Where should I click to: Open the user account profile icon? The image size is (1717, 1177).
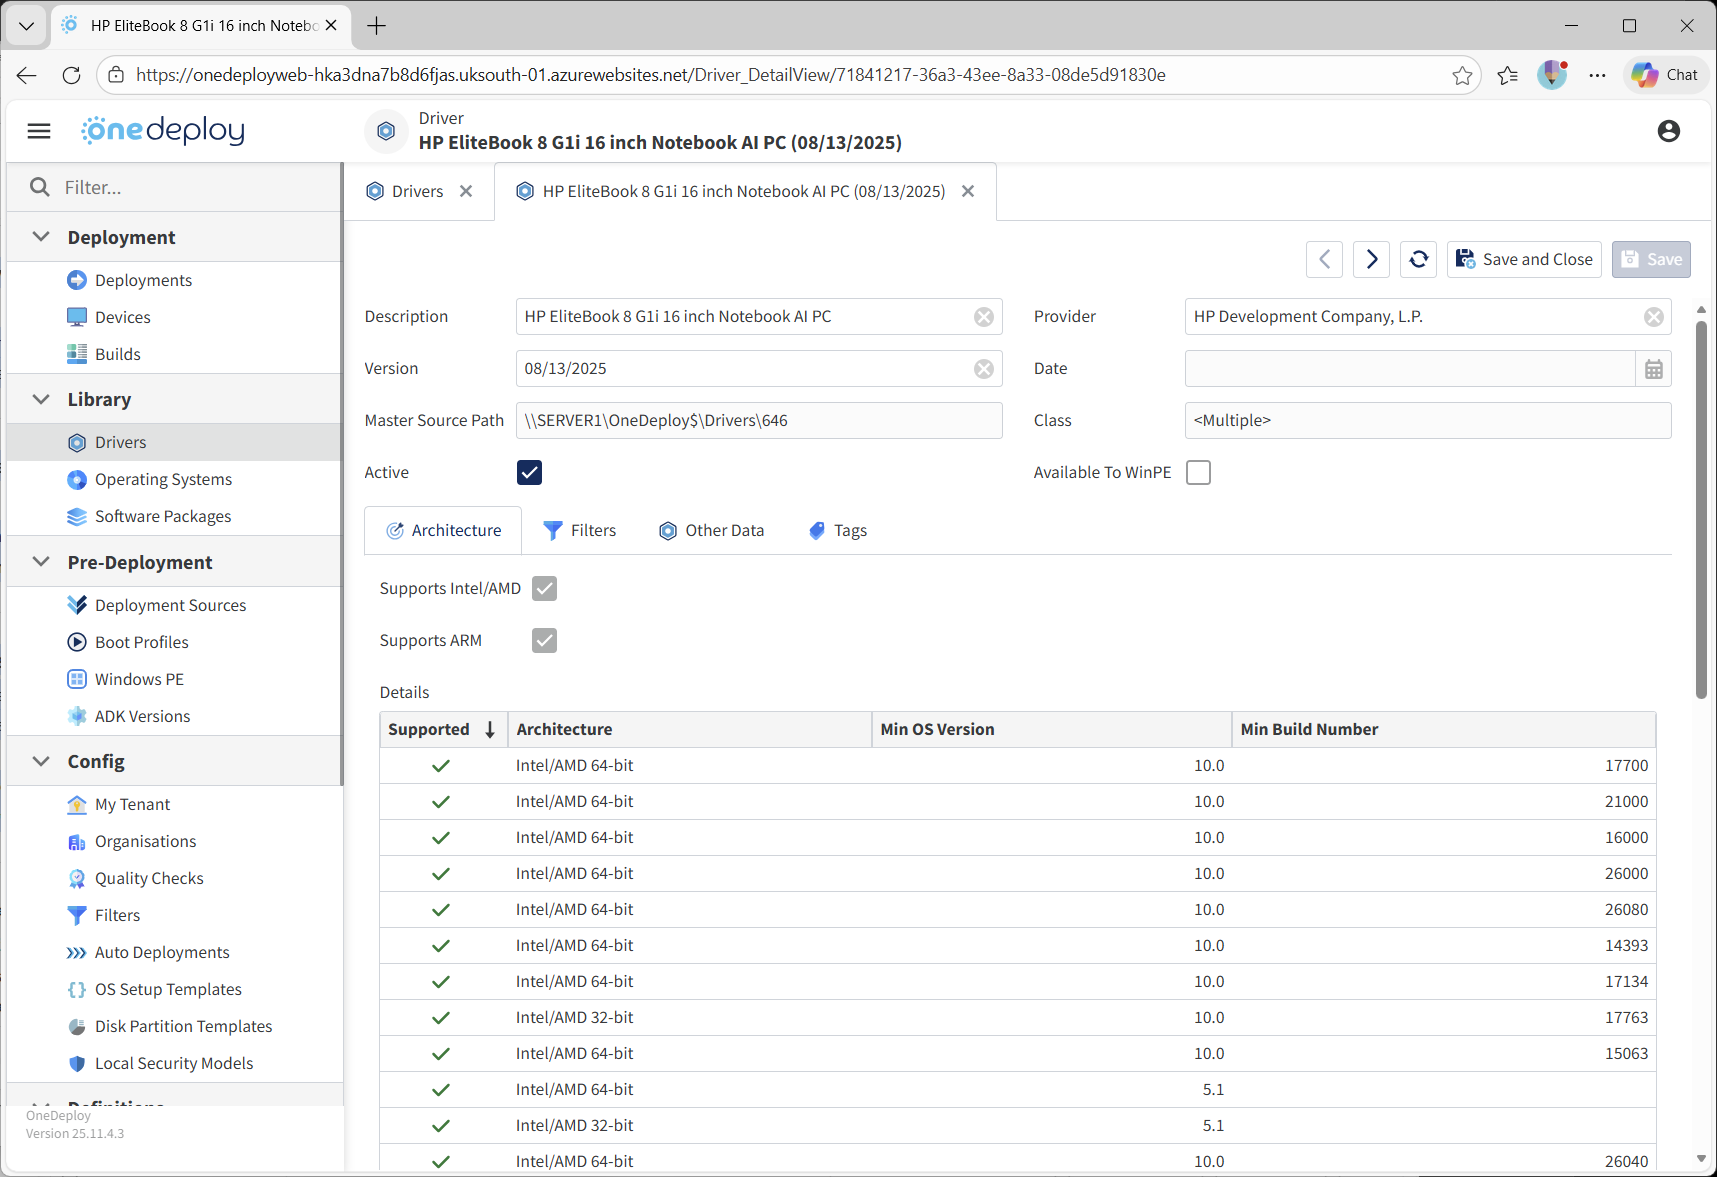(1668, 131)
